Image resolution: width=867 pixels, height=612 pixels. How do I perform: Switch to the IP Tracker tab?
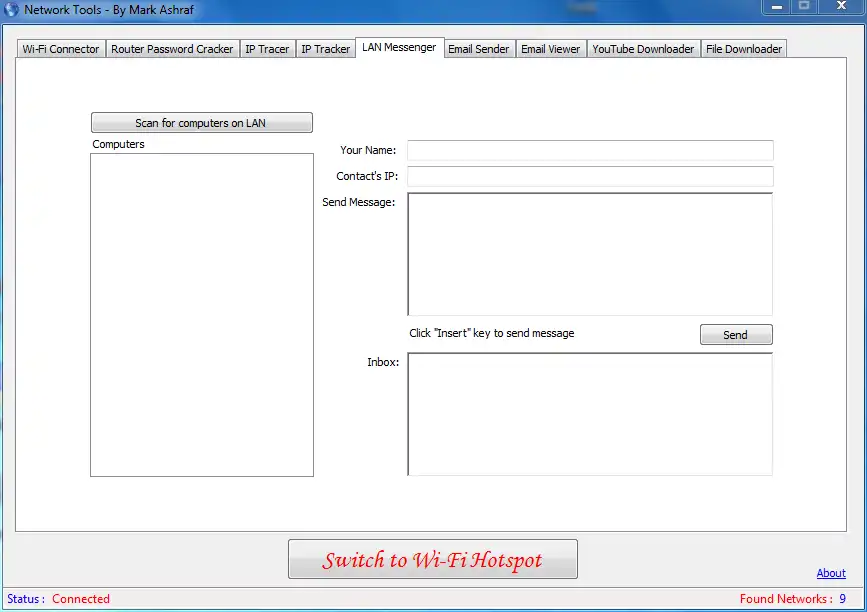(326, 49)
